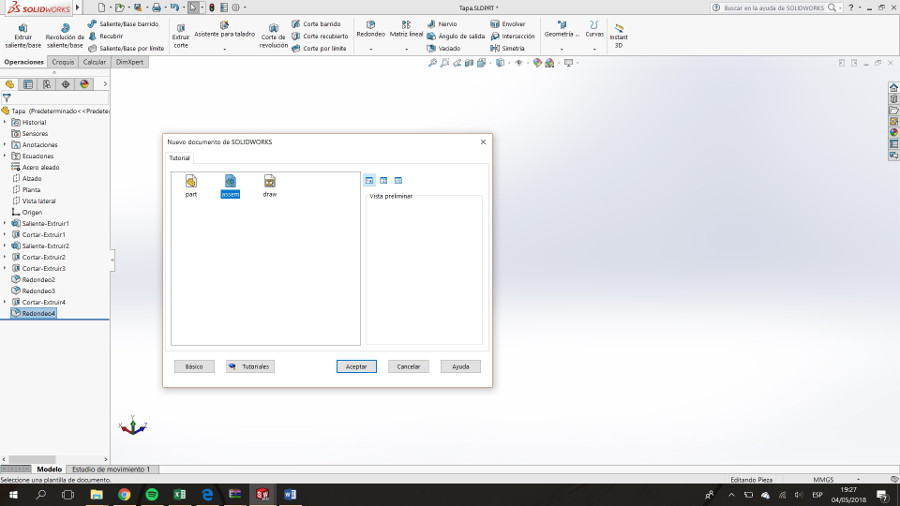Click the Ayuda button

click(x=460, y=367)
